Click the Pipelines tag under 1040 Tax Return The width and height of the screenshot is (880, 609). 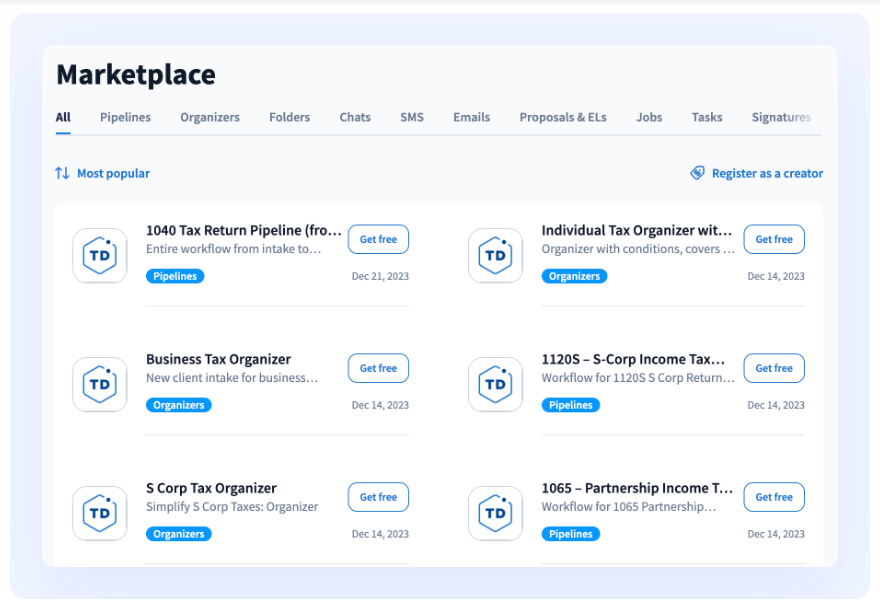click(x=175, y=276)
